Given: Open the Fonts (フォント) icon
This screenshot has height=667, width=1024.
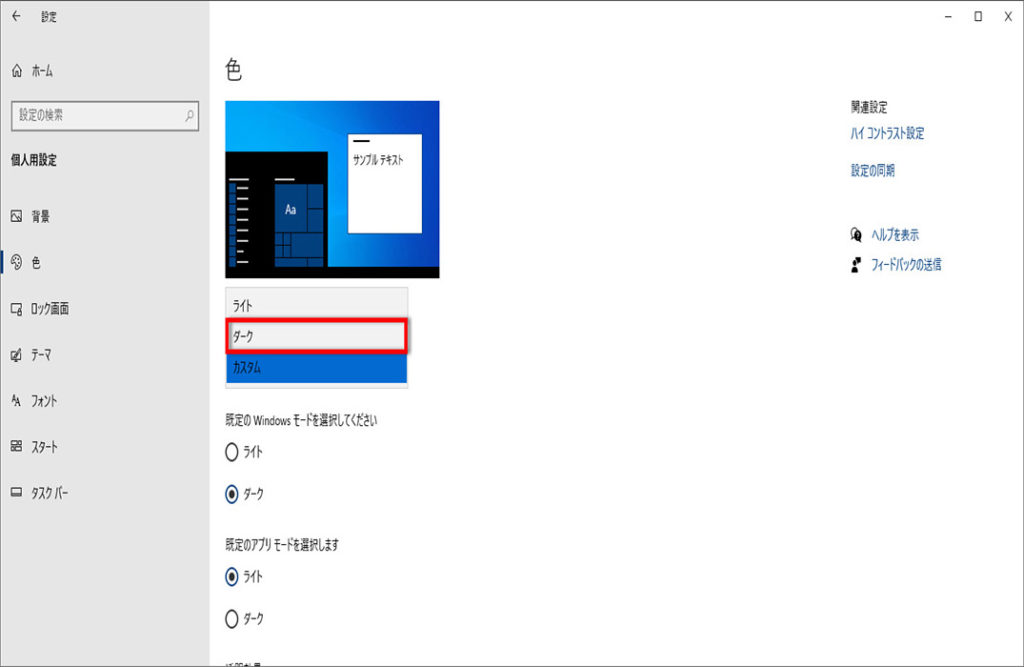Looking at the screenshot, I should pyautogui.click(x=16, y=401).
